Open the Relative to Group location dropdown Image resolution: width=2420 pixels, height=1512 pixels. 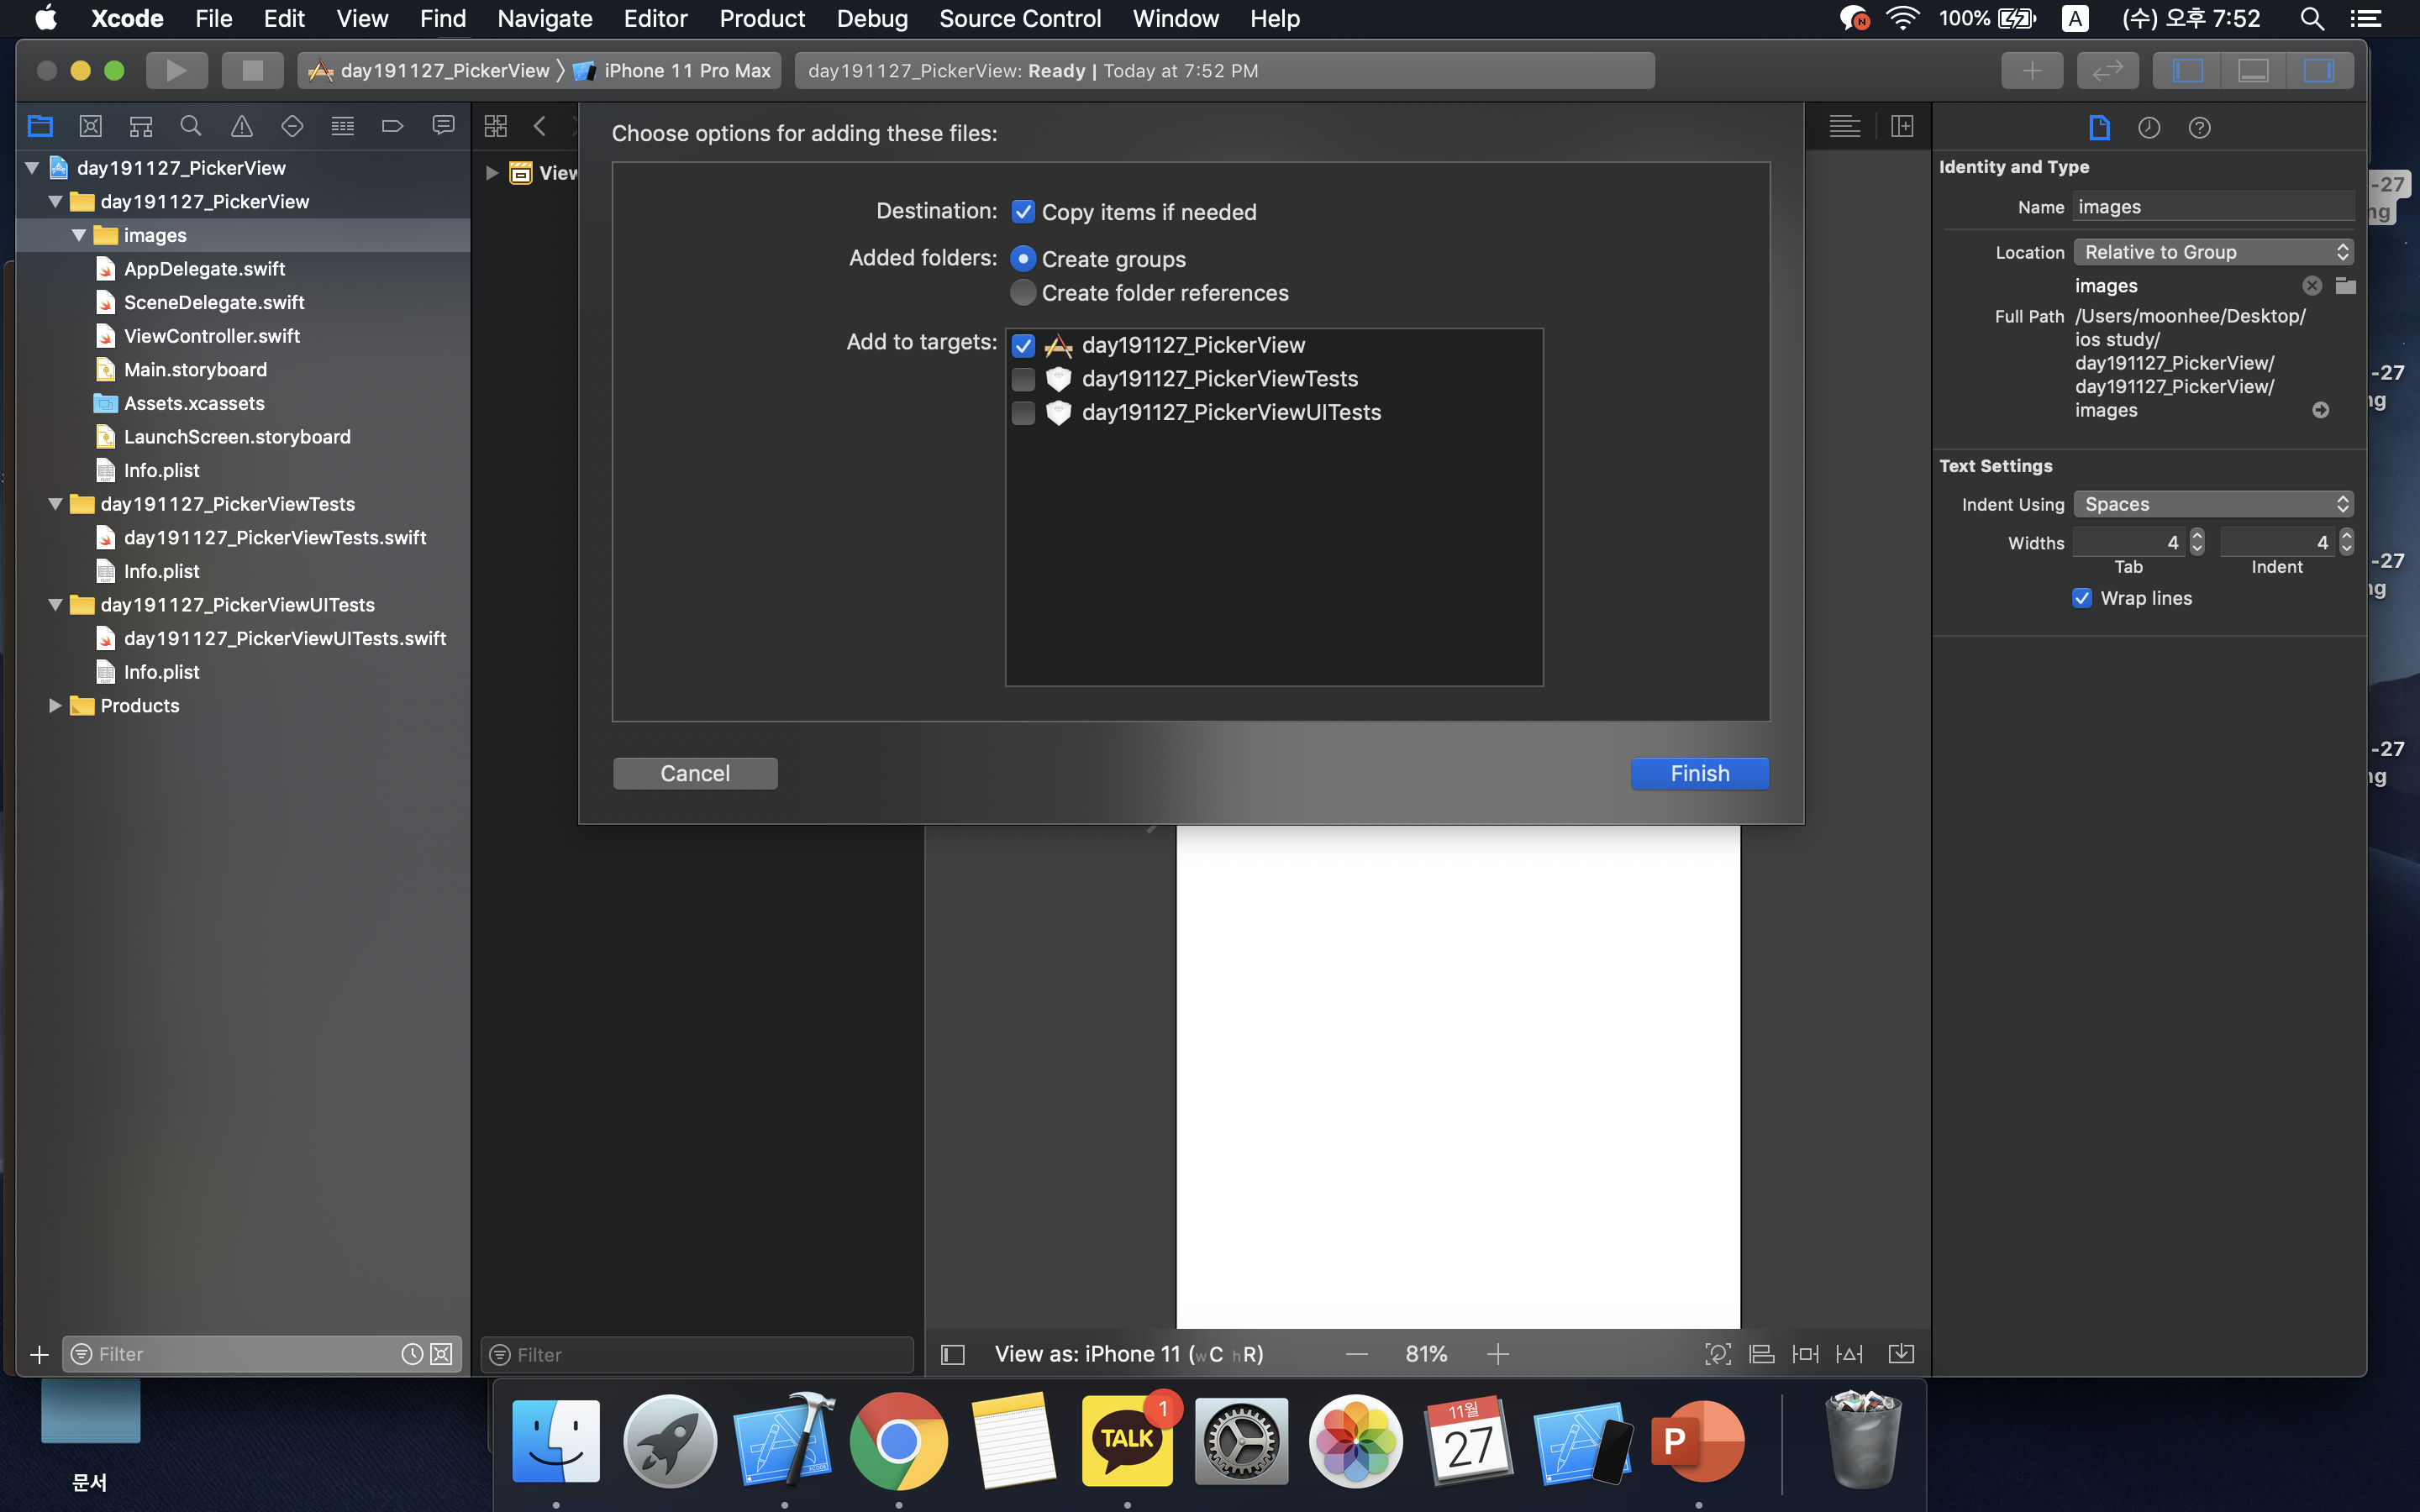(x=2212, y=252)
